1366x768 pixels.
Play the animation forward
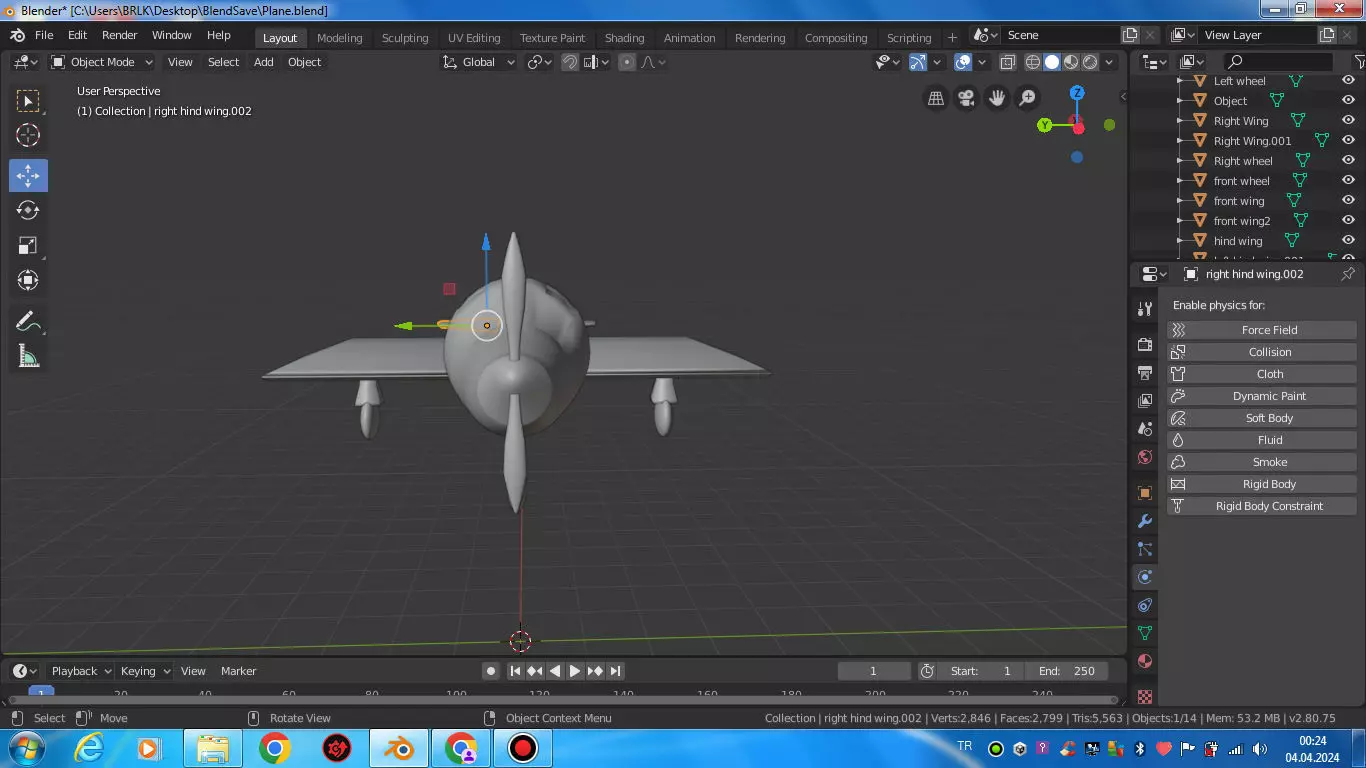575,671
